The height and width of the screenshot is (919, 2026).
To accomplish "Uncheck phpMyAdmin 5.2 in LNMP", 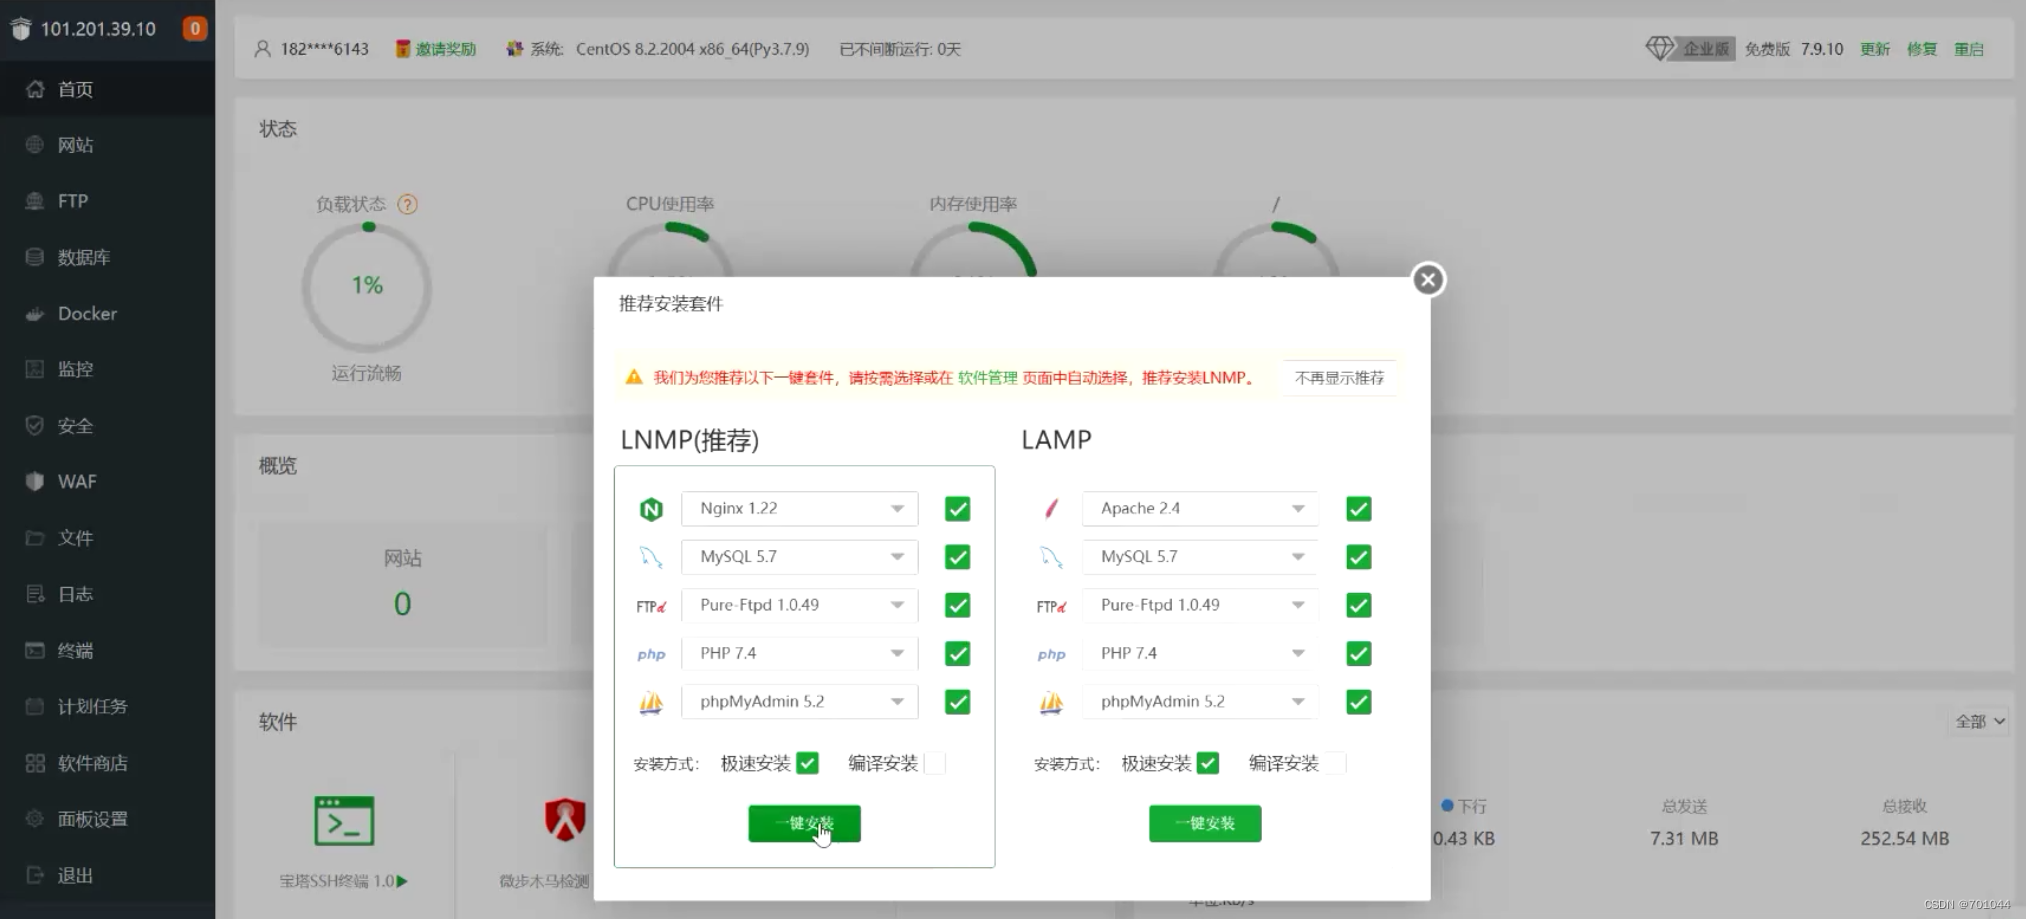I will [957, 702].
